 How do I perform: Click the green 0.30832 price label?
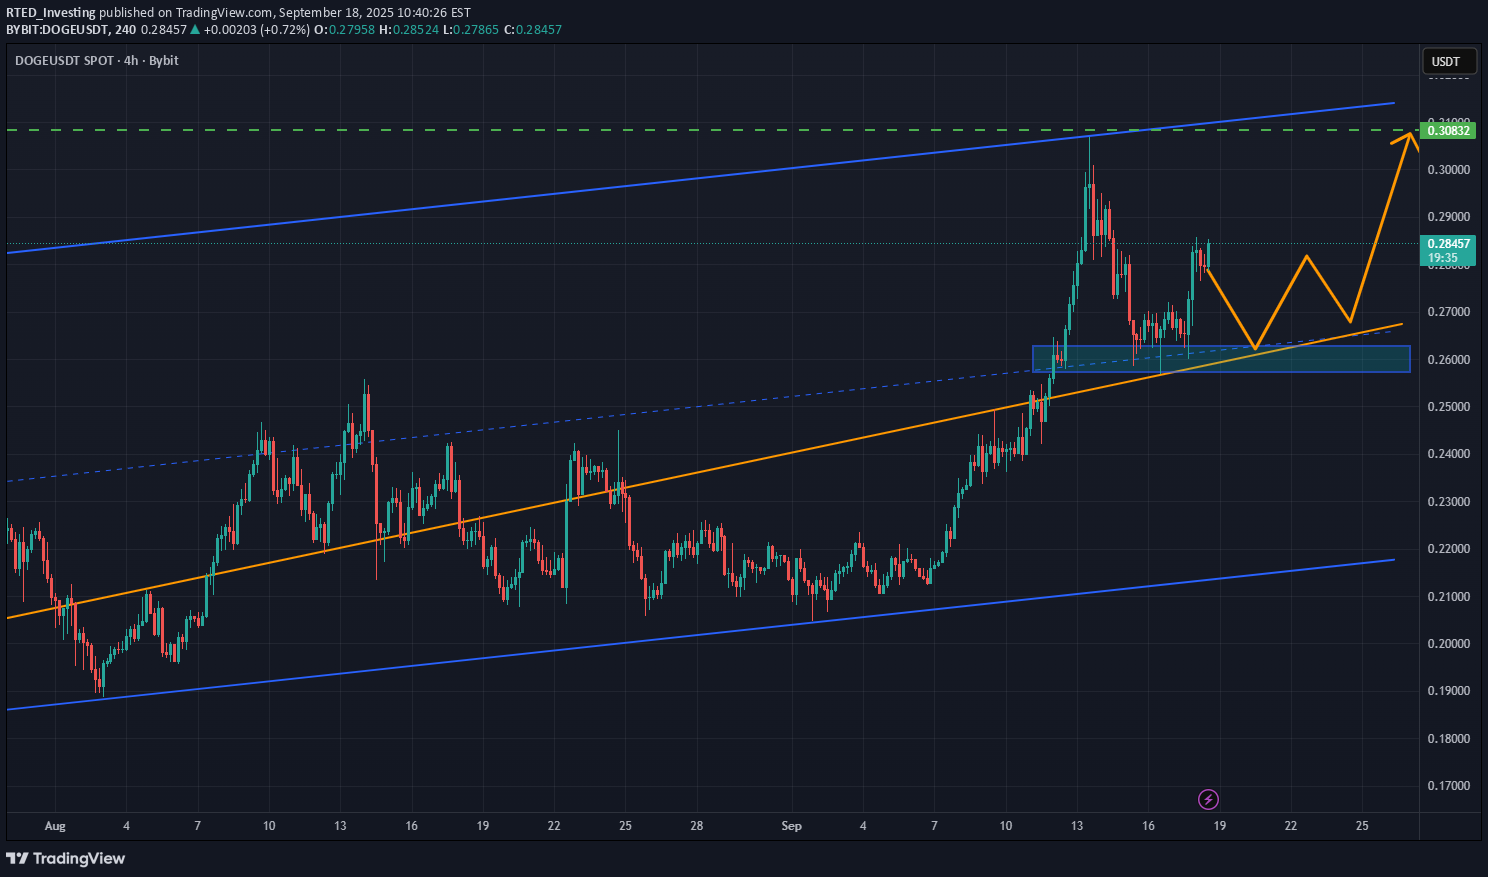point(1448,130)
